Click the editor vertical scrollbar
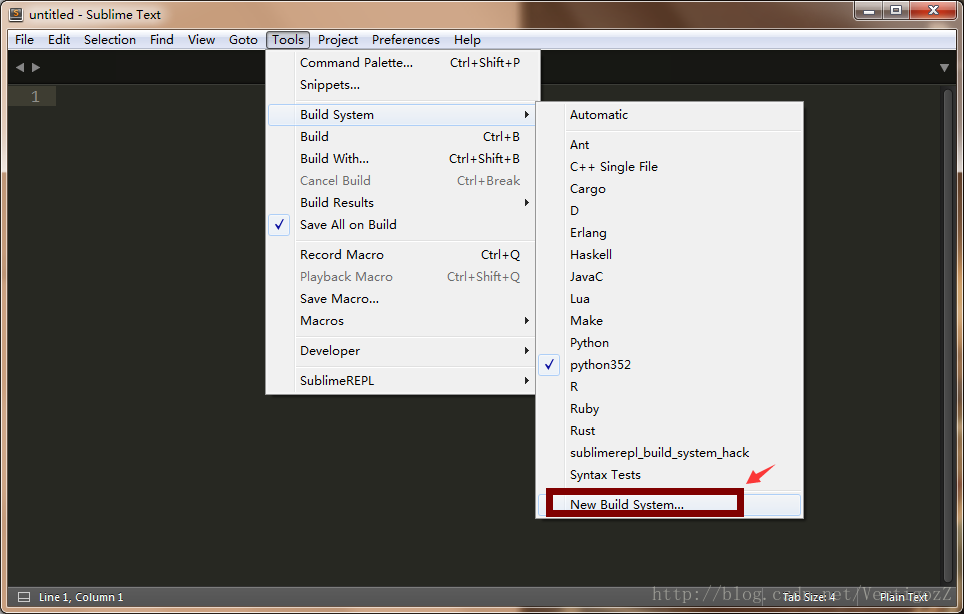This screenshot has width=964, height=614. pyautogui.click(x=947, y=336)
